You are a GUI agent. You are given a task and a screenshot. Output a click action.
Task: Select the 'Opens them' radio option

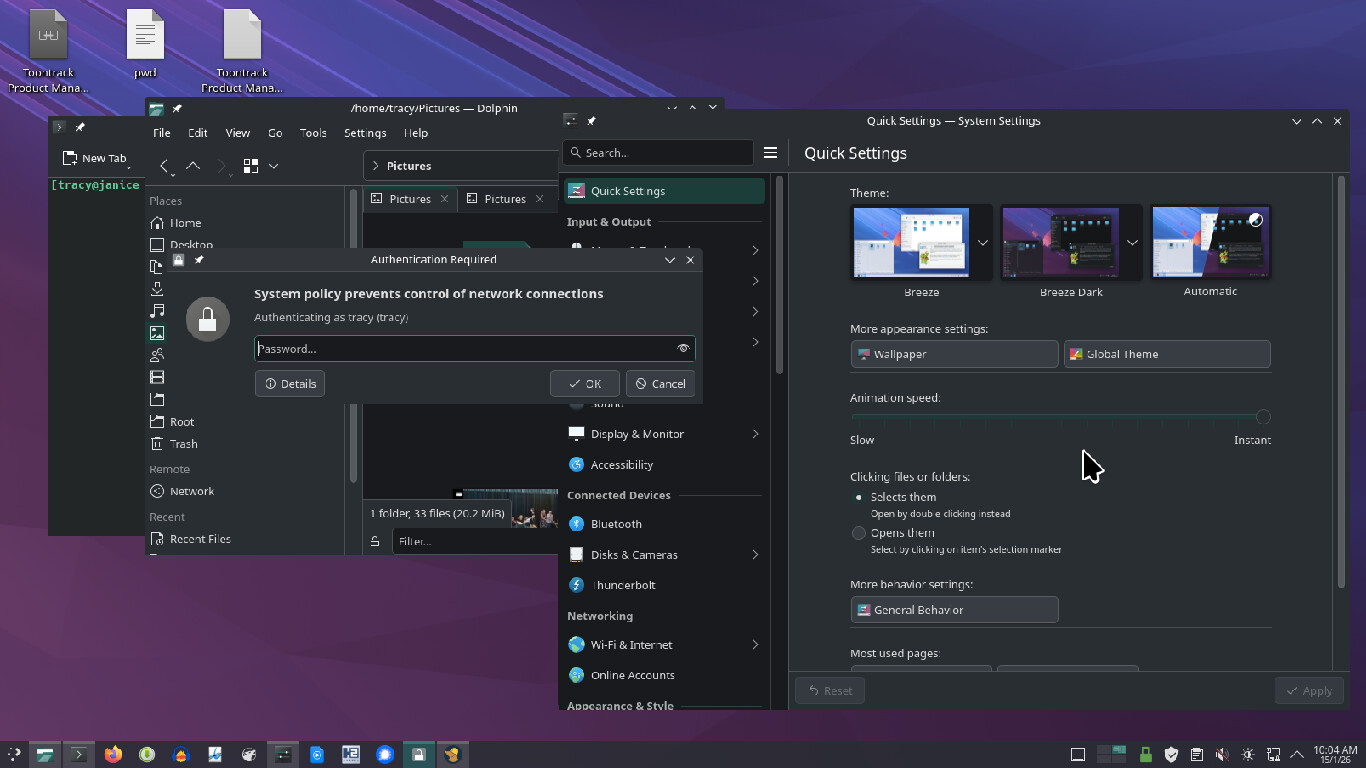point(858,533)
